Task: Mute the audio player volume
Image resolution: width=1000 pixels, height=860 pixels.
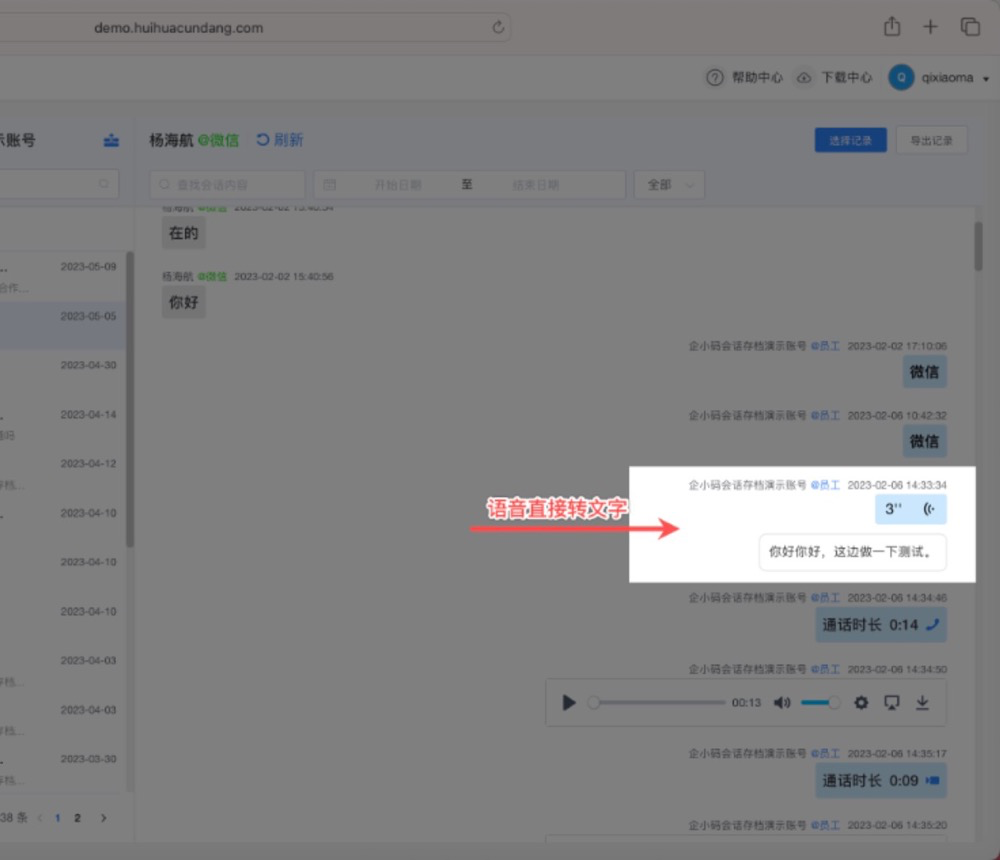Action: (782, 703)
